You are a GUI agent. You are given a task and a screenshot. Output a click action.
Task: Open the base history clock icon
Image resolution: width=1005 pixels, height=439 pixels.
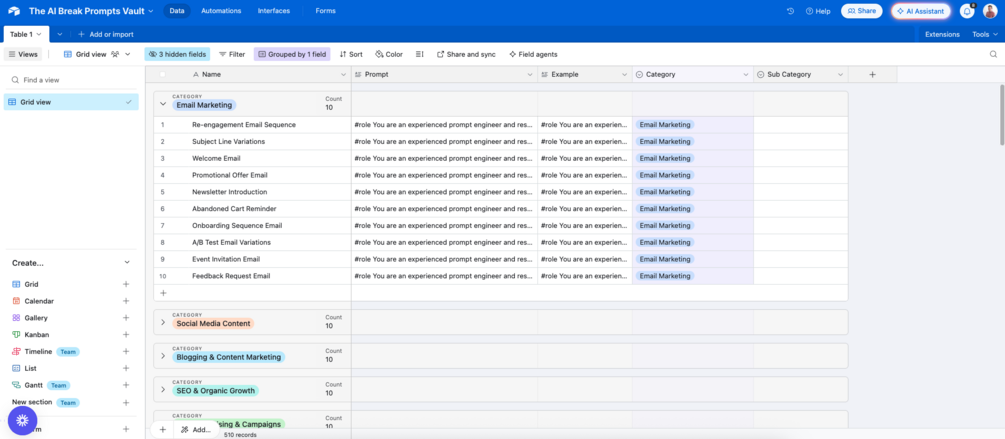coord(790,11)
